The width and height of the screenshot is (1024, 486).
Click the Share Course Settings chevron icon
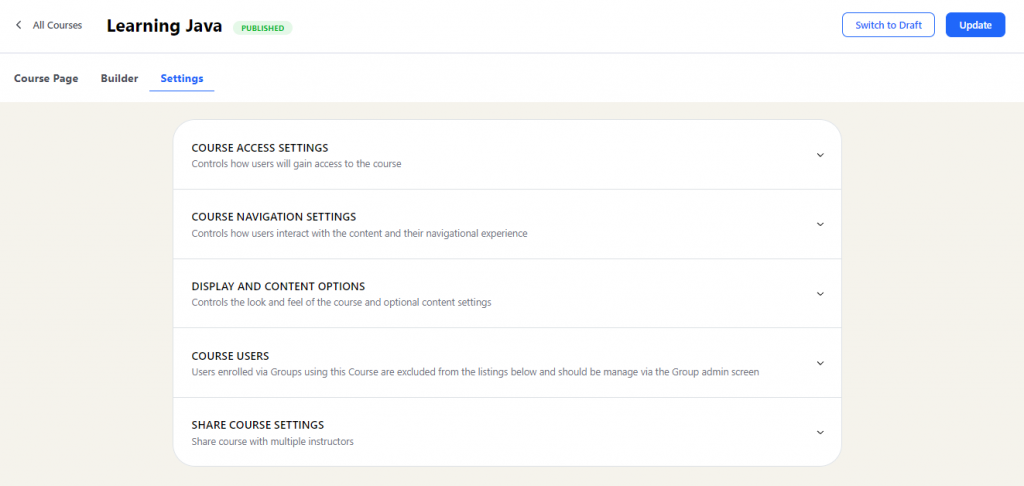coord(820,432)
